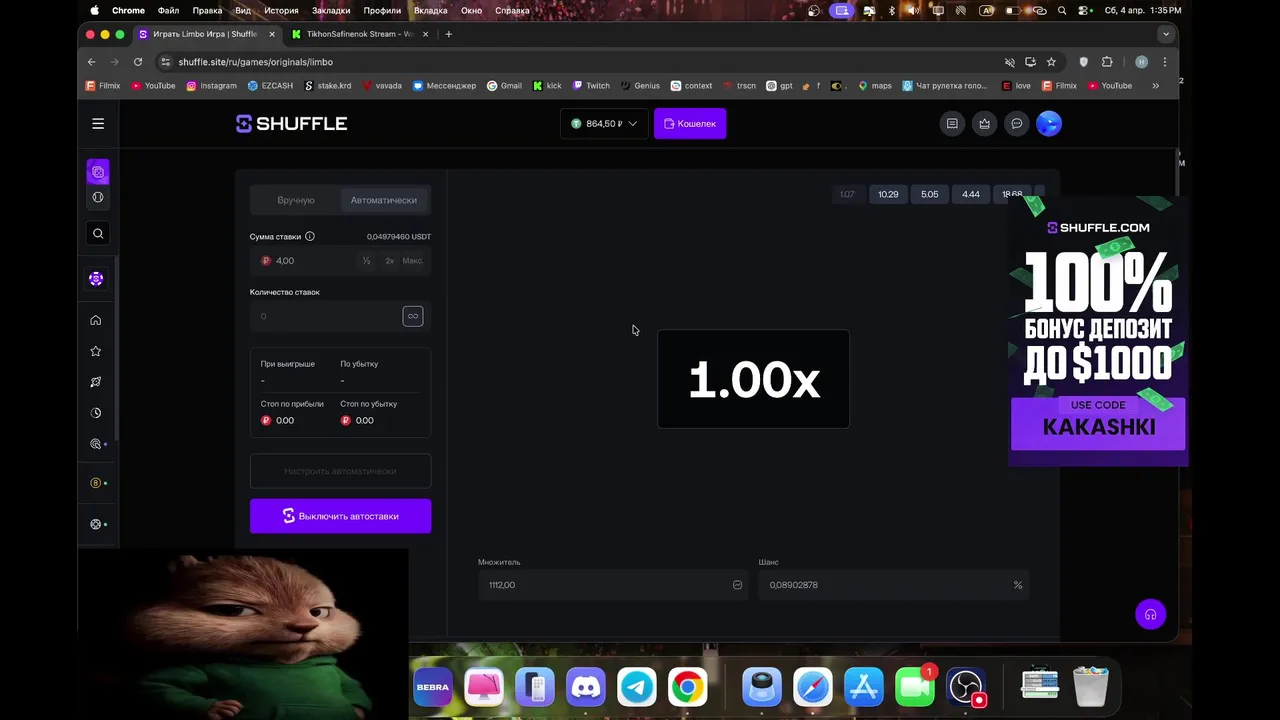Expand the 864,50 ₽ balance dropdown

(x=604, y=124)
